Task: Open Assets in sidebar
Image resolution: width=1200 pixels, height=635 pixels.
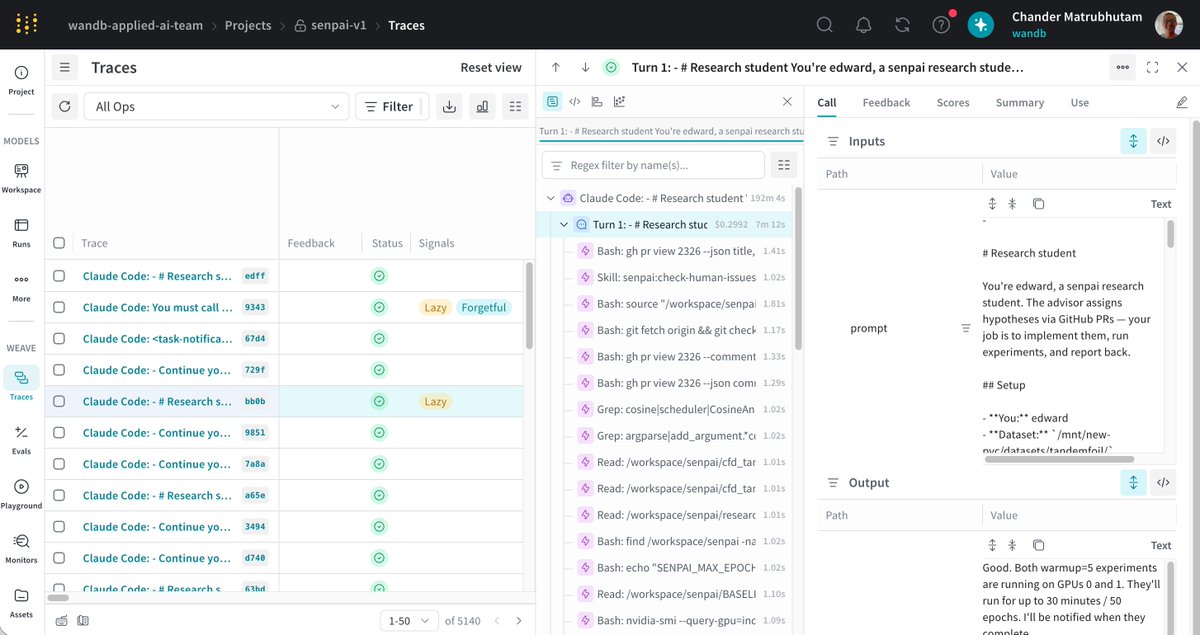Action: click(x=21, y=603)
